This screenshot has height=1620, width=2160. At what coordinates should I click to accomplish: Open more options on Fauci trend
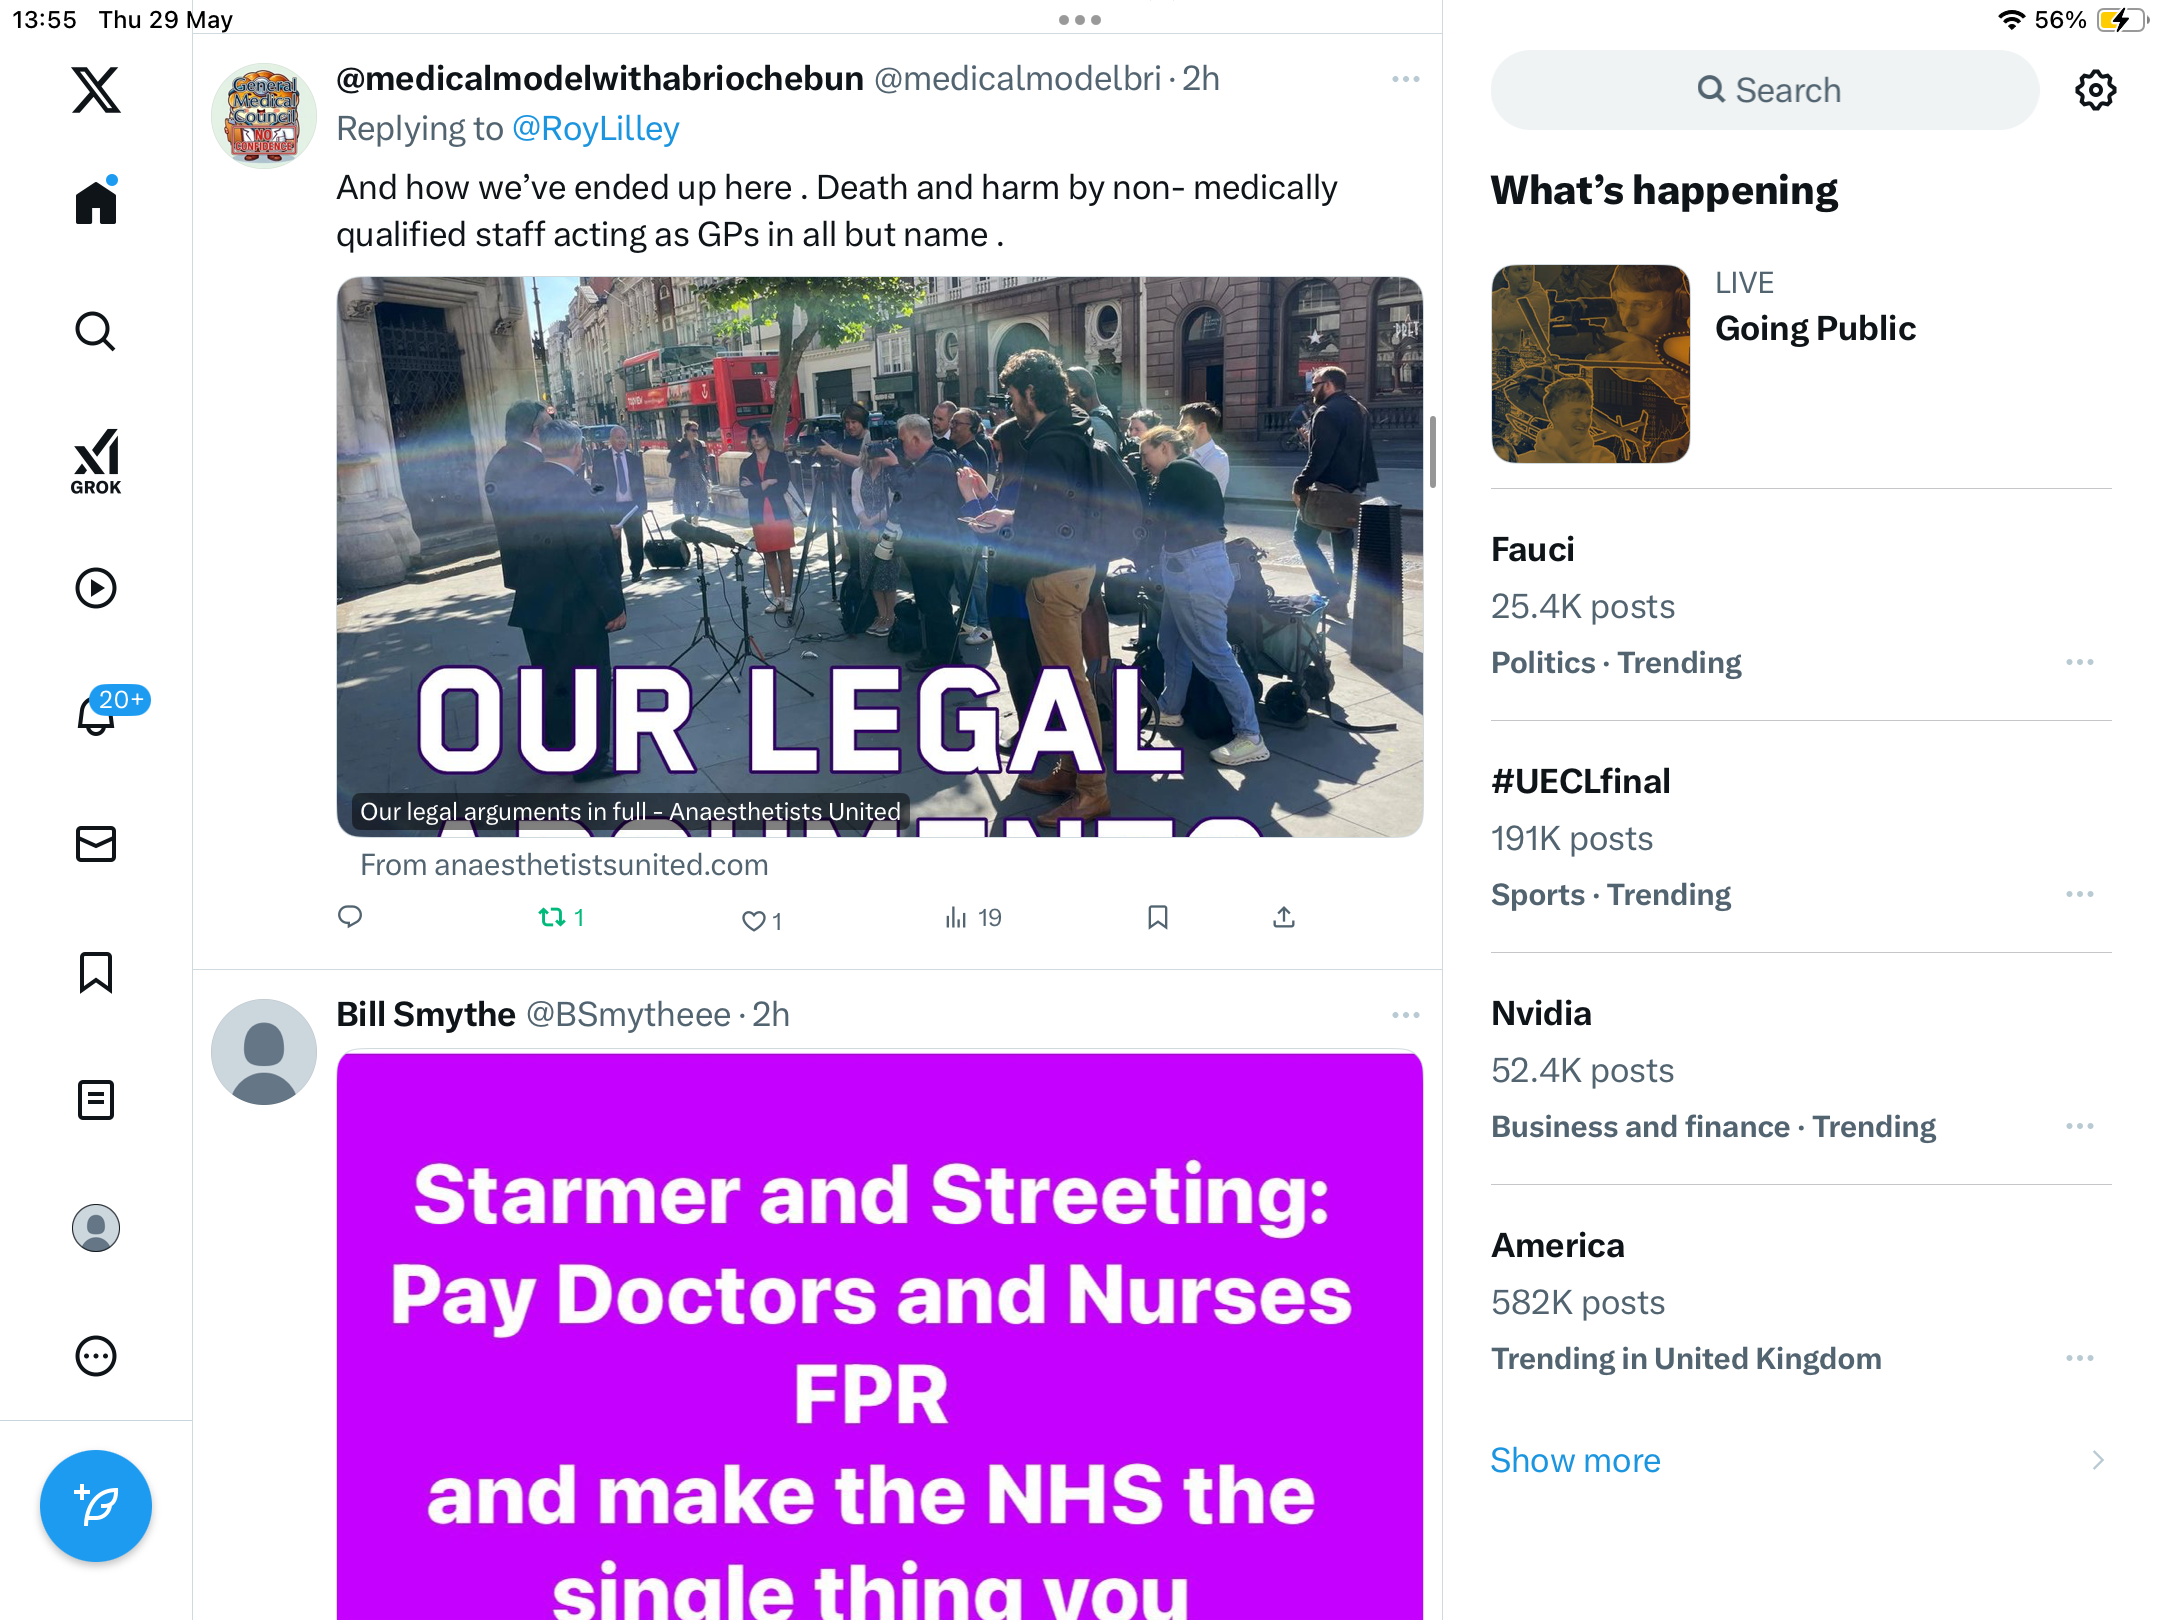pyautogui.click(x=2080, y=662)
